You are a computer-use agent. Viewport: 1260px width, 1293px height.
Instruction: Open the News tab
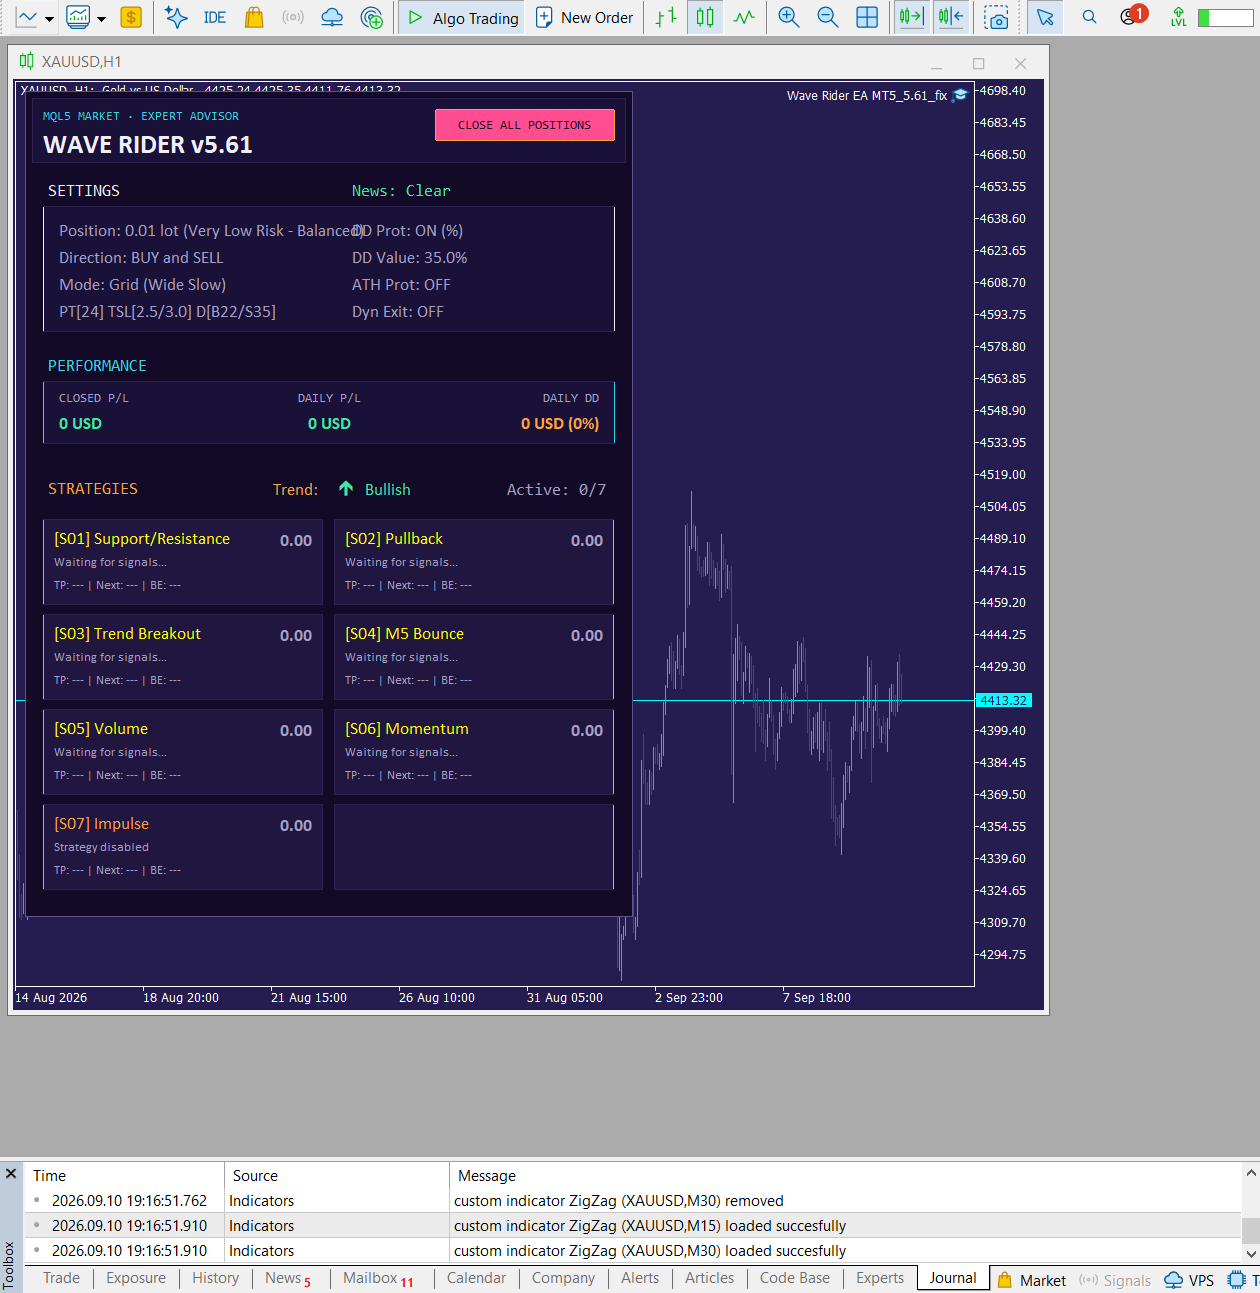click(x=288, y=1278)
